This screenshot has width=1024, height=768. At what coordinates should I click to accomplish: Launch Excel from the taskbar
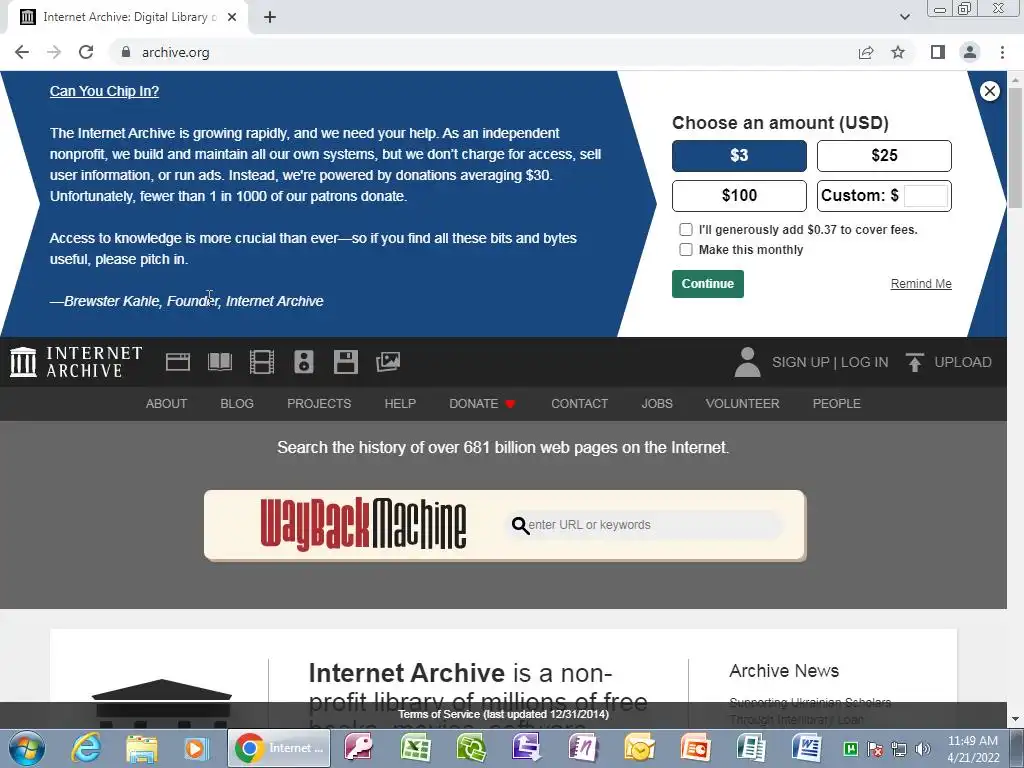tap(415, 748)
